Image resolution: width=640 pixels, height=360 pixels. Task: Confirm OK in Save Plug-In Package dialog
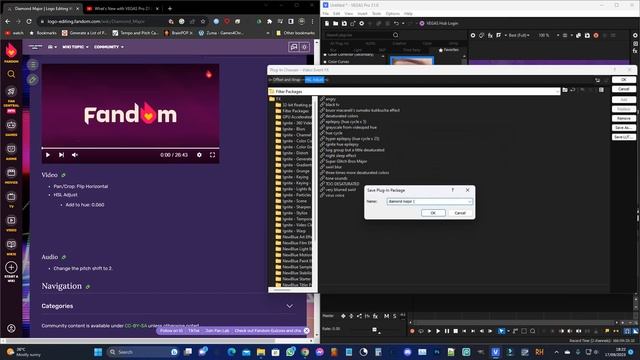click(x=433, y=213)
